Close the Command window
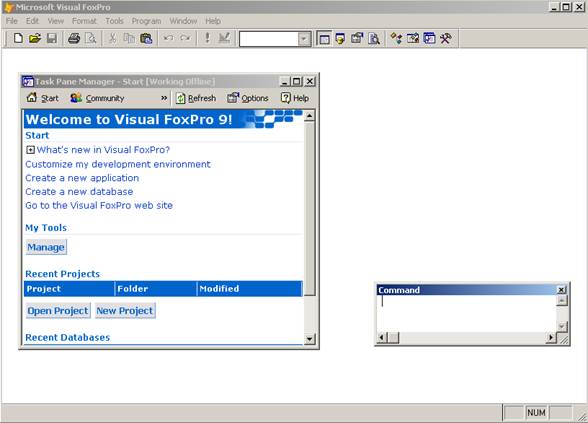The image size is (588, 423). tap(561, 290)
